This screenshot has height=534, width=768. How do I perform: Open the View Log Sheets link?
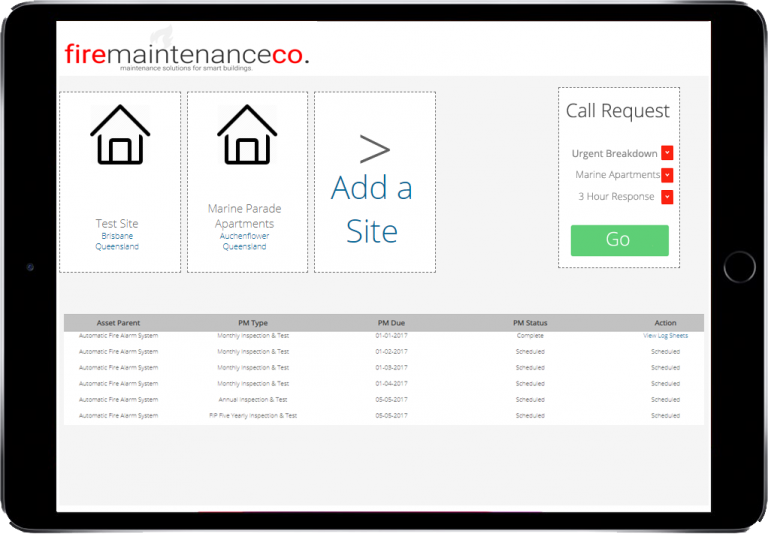point(665,336)
